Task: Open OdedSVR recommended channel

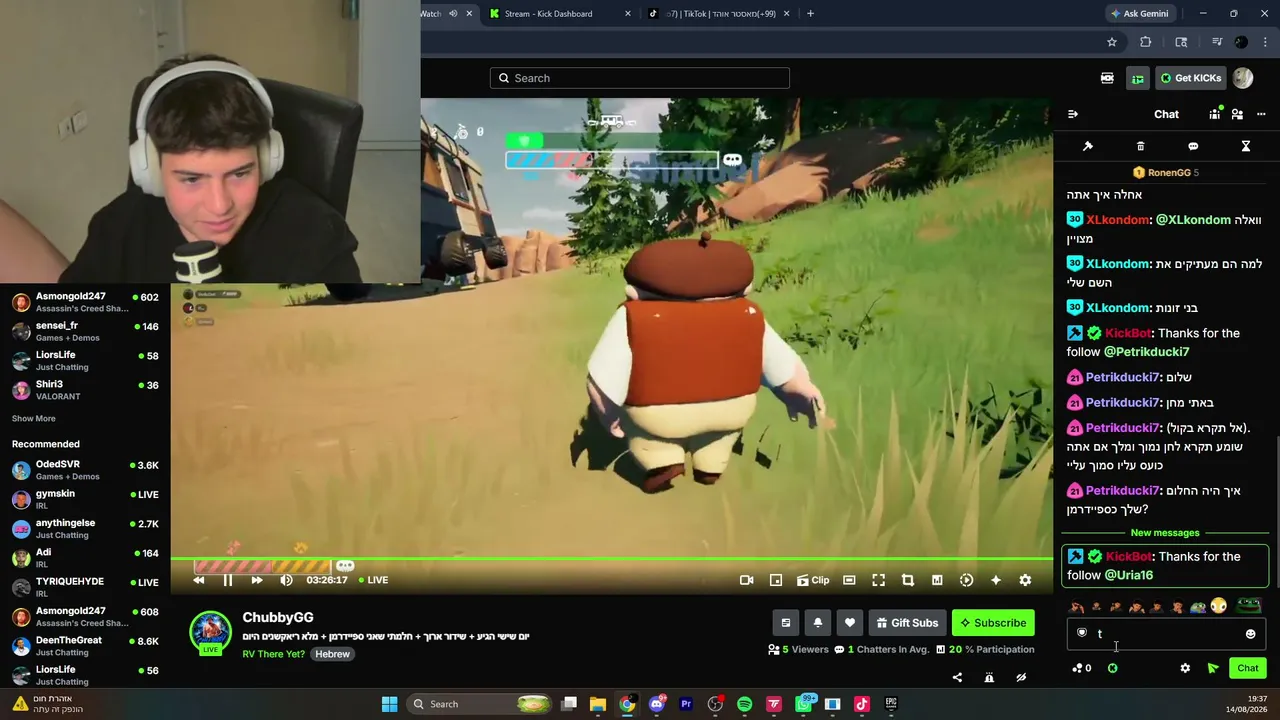Action: (84, 470)
